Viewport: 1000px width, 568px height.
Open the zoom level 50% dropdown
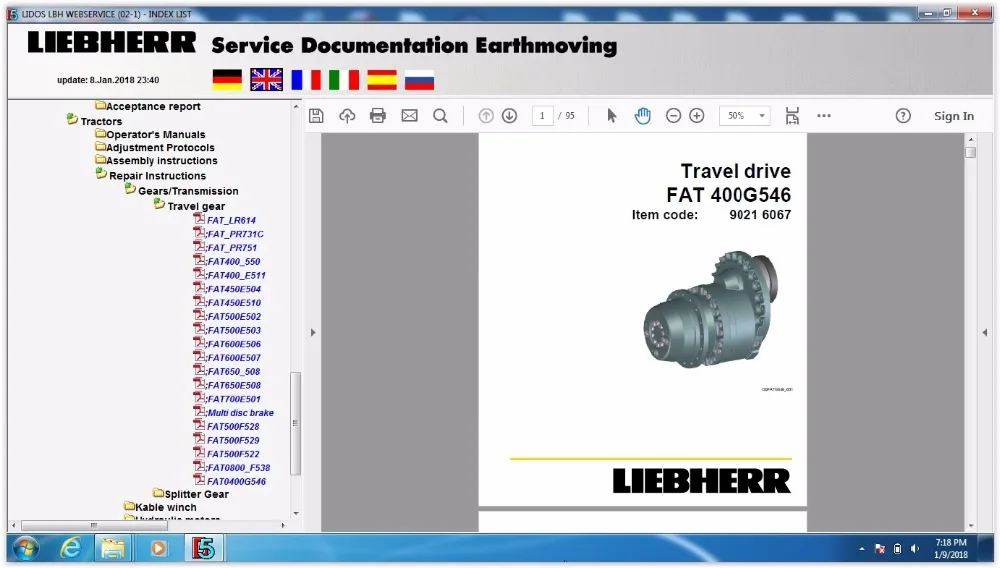[x=745, y=116]
